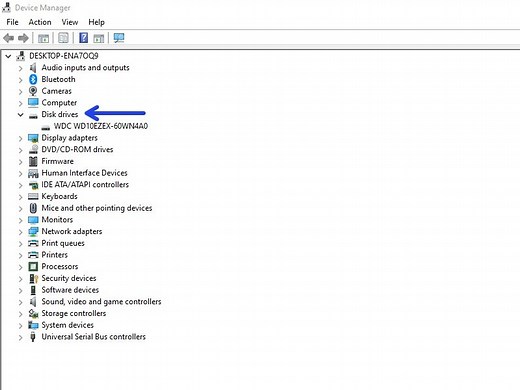
Task: Expand the Computer category chevron
Action: coord(20,103)
